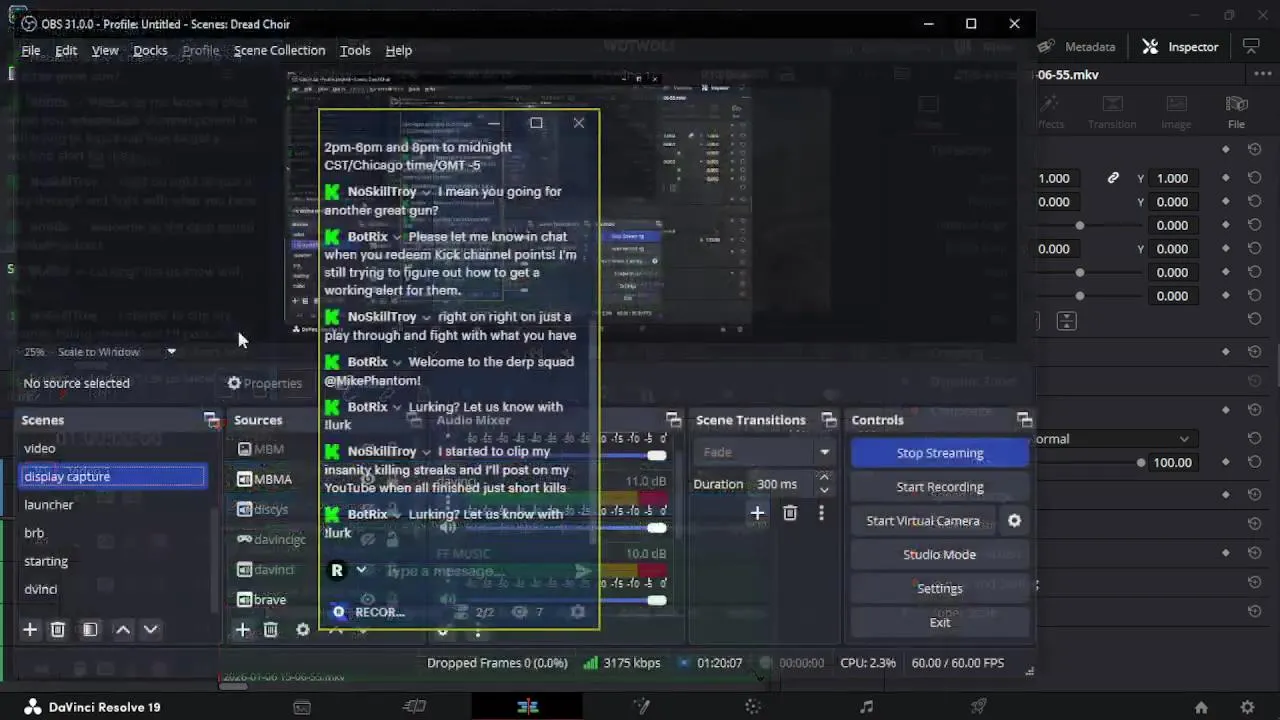Float the Scenes dock via its header icon
This screenshot has height=720, width=1280.
click(x=211, y=420)
